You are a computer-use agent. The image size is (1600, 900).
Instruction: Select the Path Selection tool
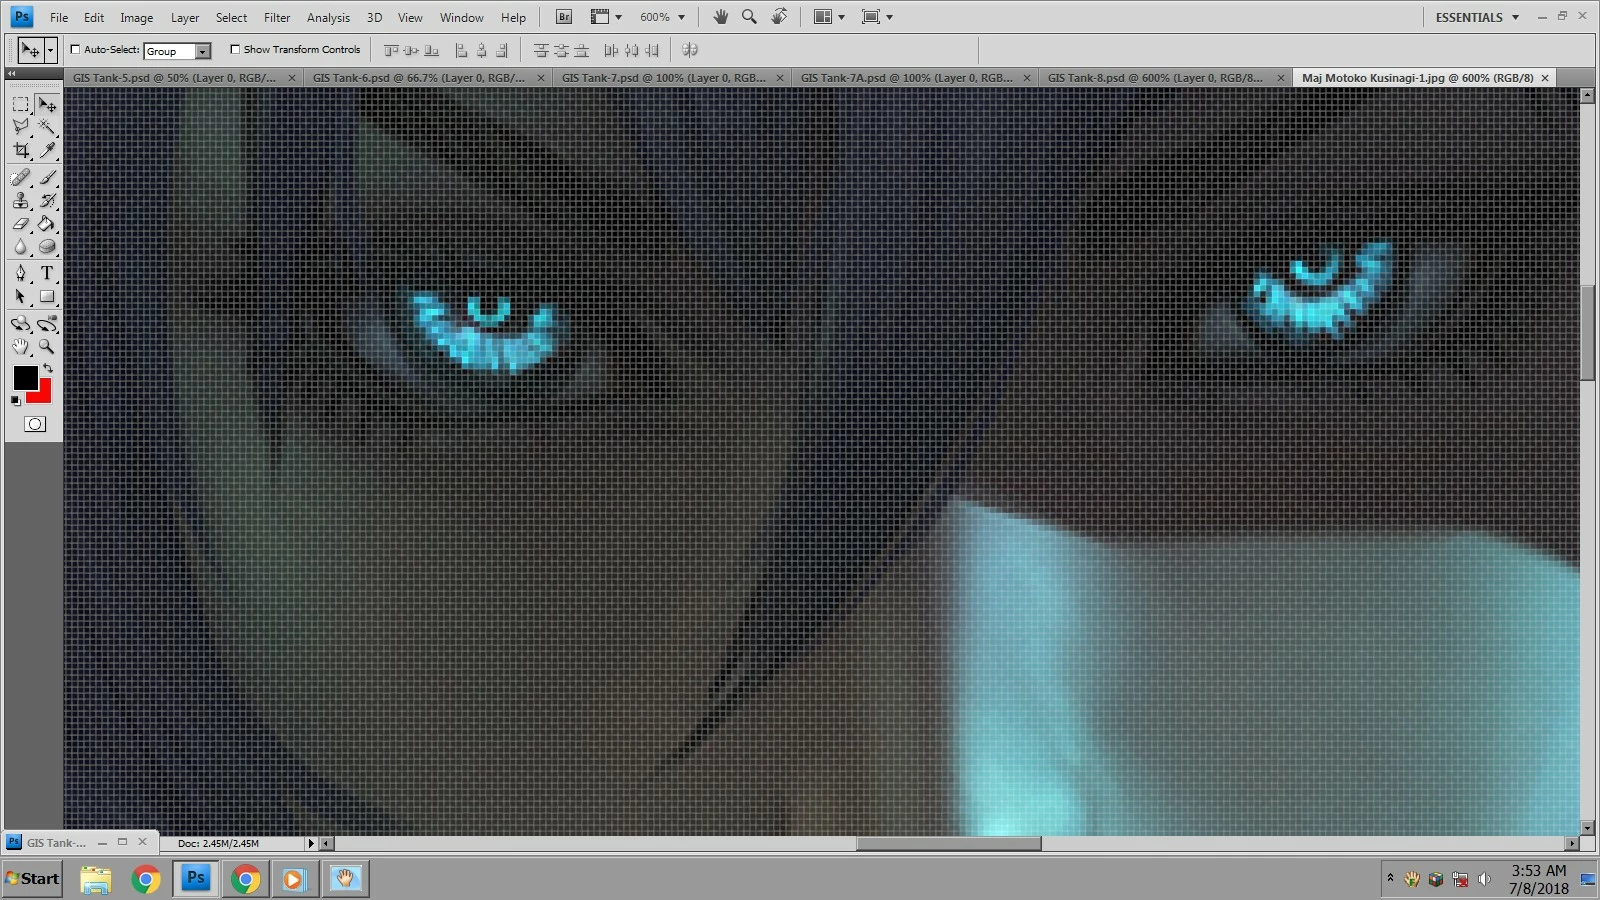pyautogui.click(x=20, y=297)
